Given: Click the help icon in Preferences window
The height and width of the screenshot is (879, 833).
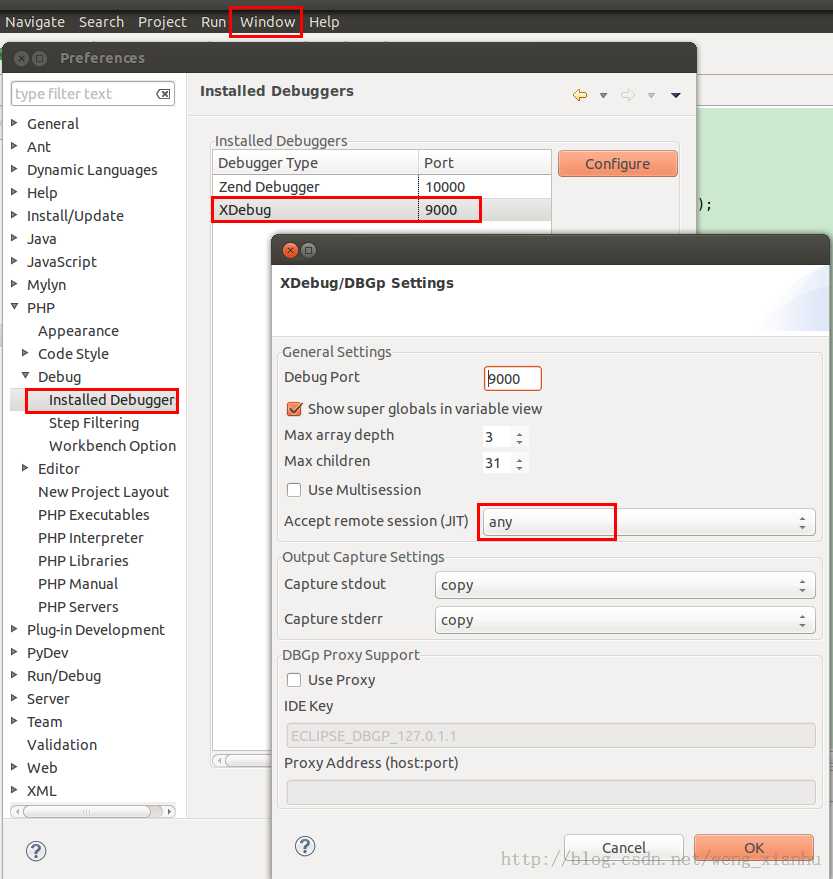Looking at the screenshot, I should click(x=36, y=851).
